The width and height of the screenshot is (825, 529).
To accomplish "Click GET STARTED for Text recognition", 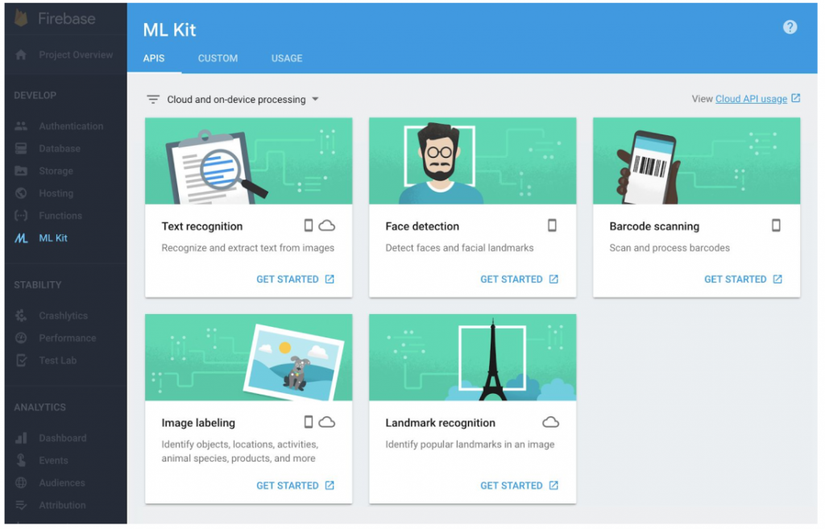I will pos(295,279).
